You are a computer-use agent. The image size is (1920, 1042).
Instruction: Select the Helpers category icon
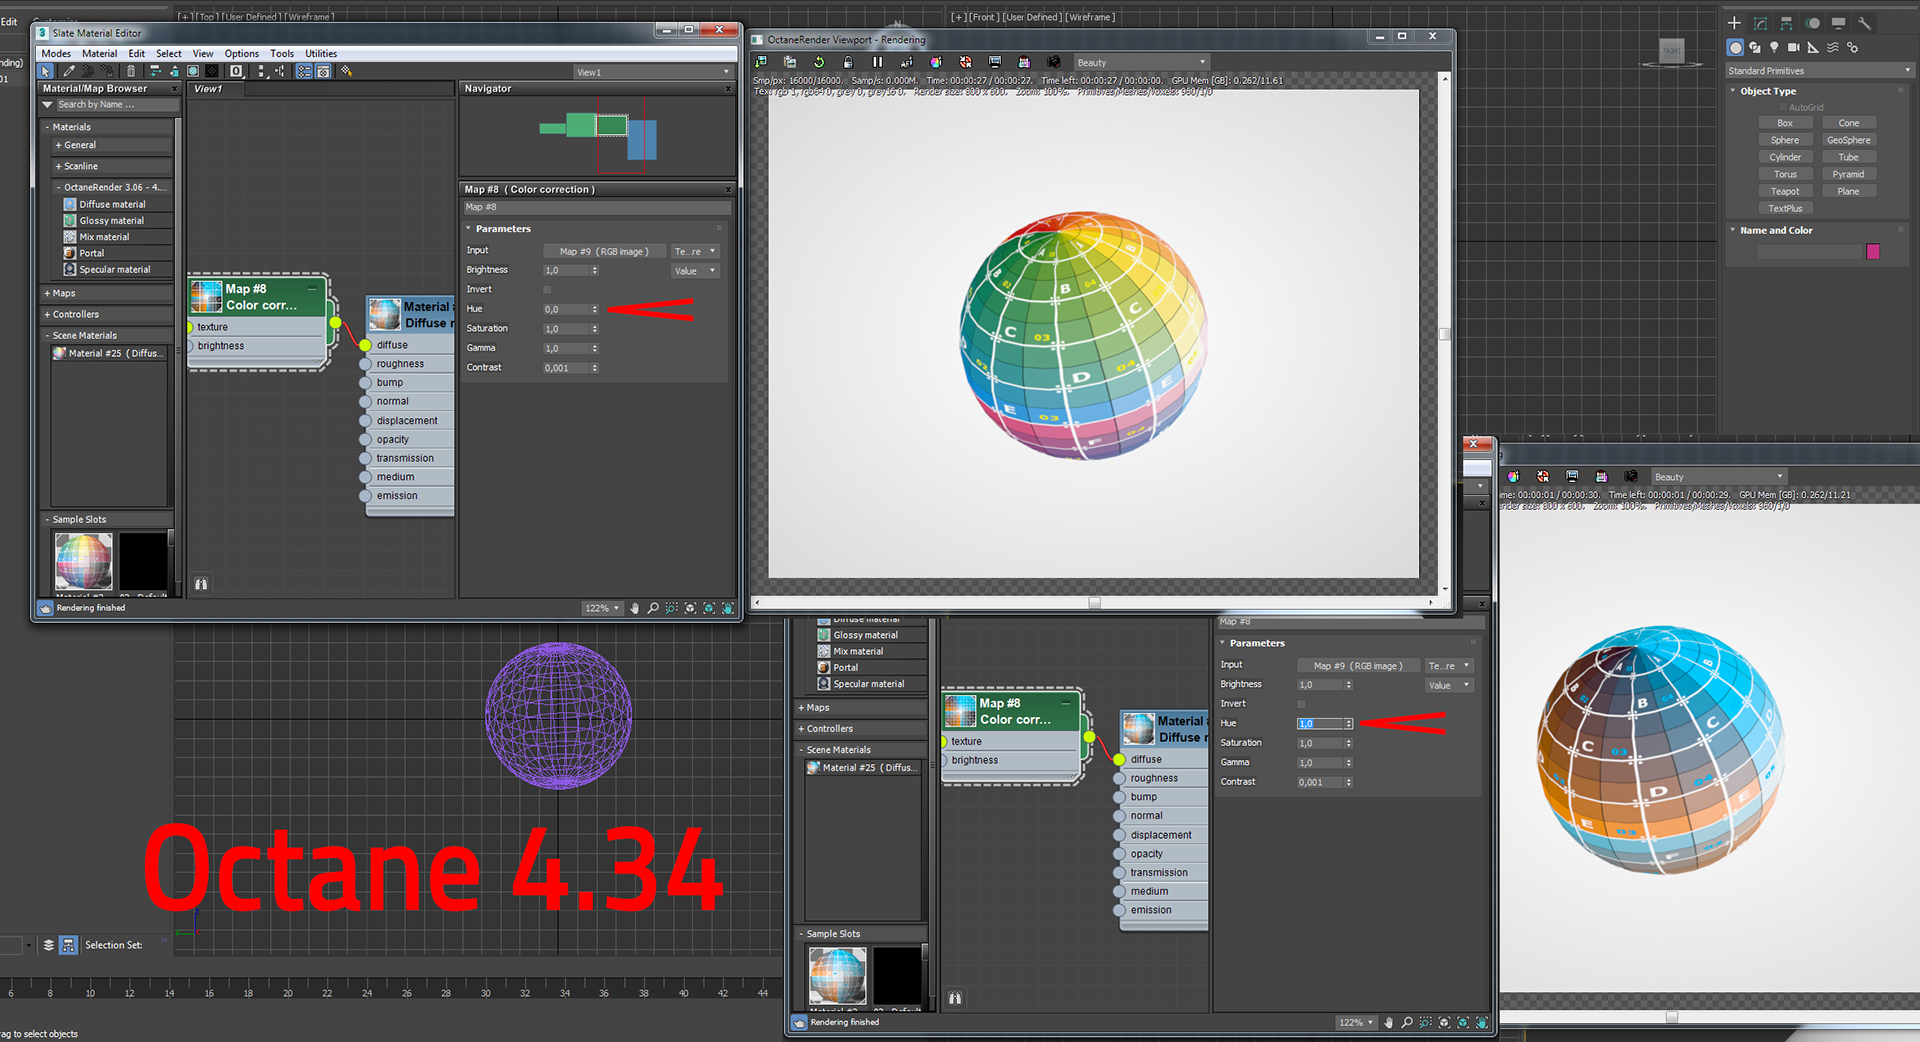coord(1813,47)
